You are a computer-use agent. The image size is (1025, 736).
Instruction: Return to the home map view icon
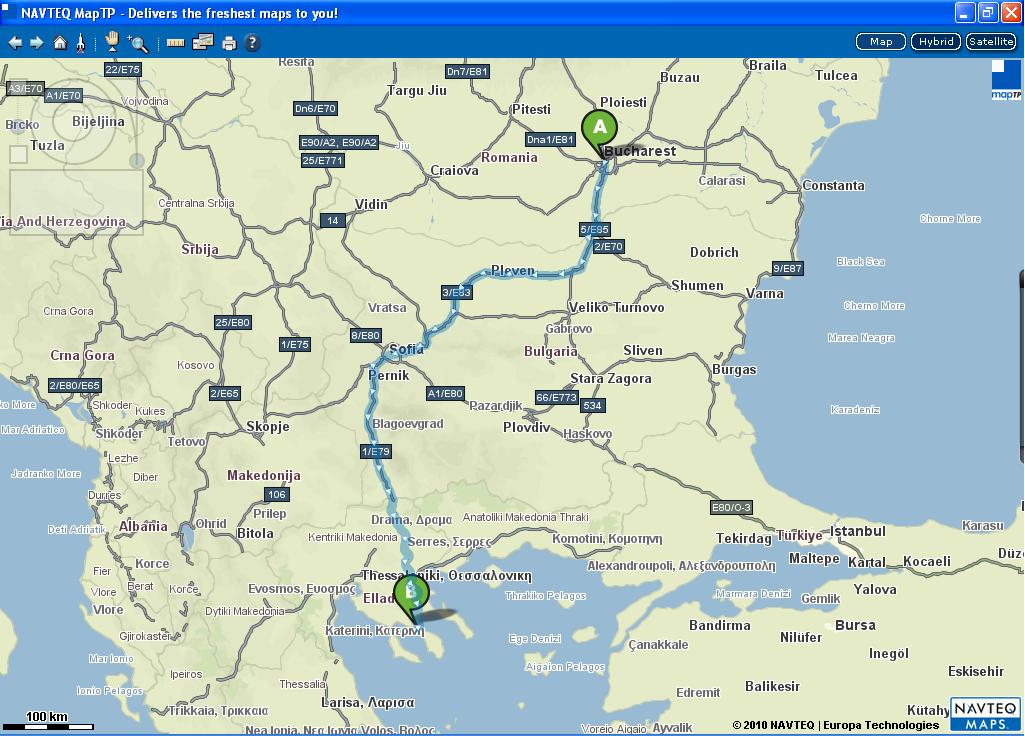(60, 43)
